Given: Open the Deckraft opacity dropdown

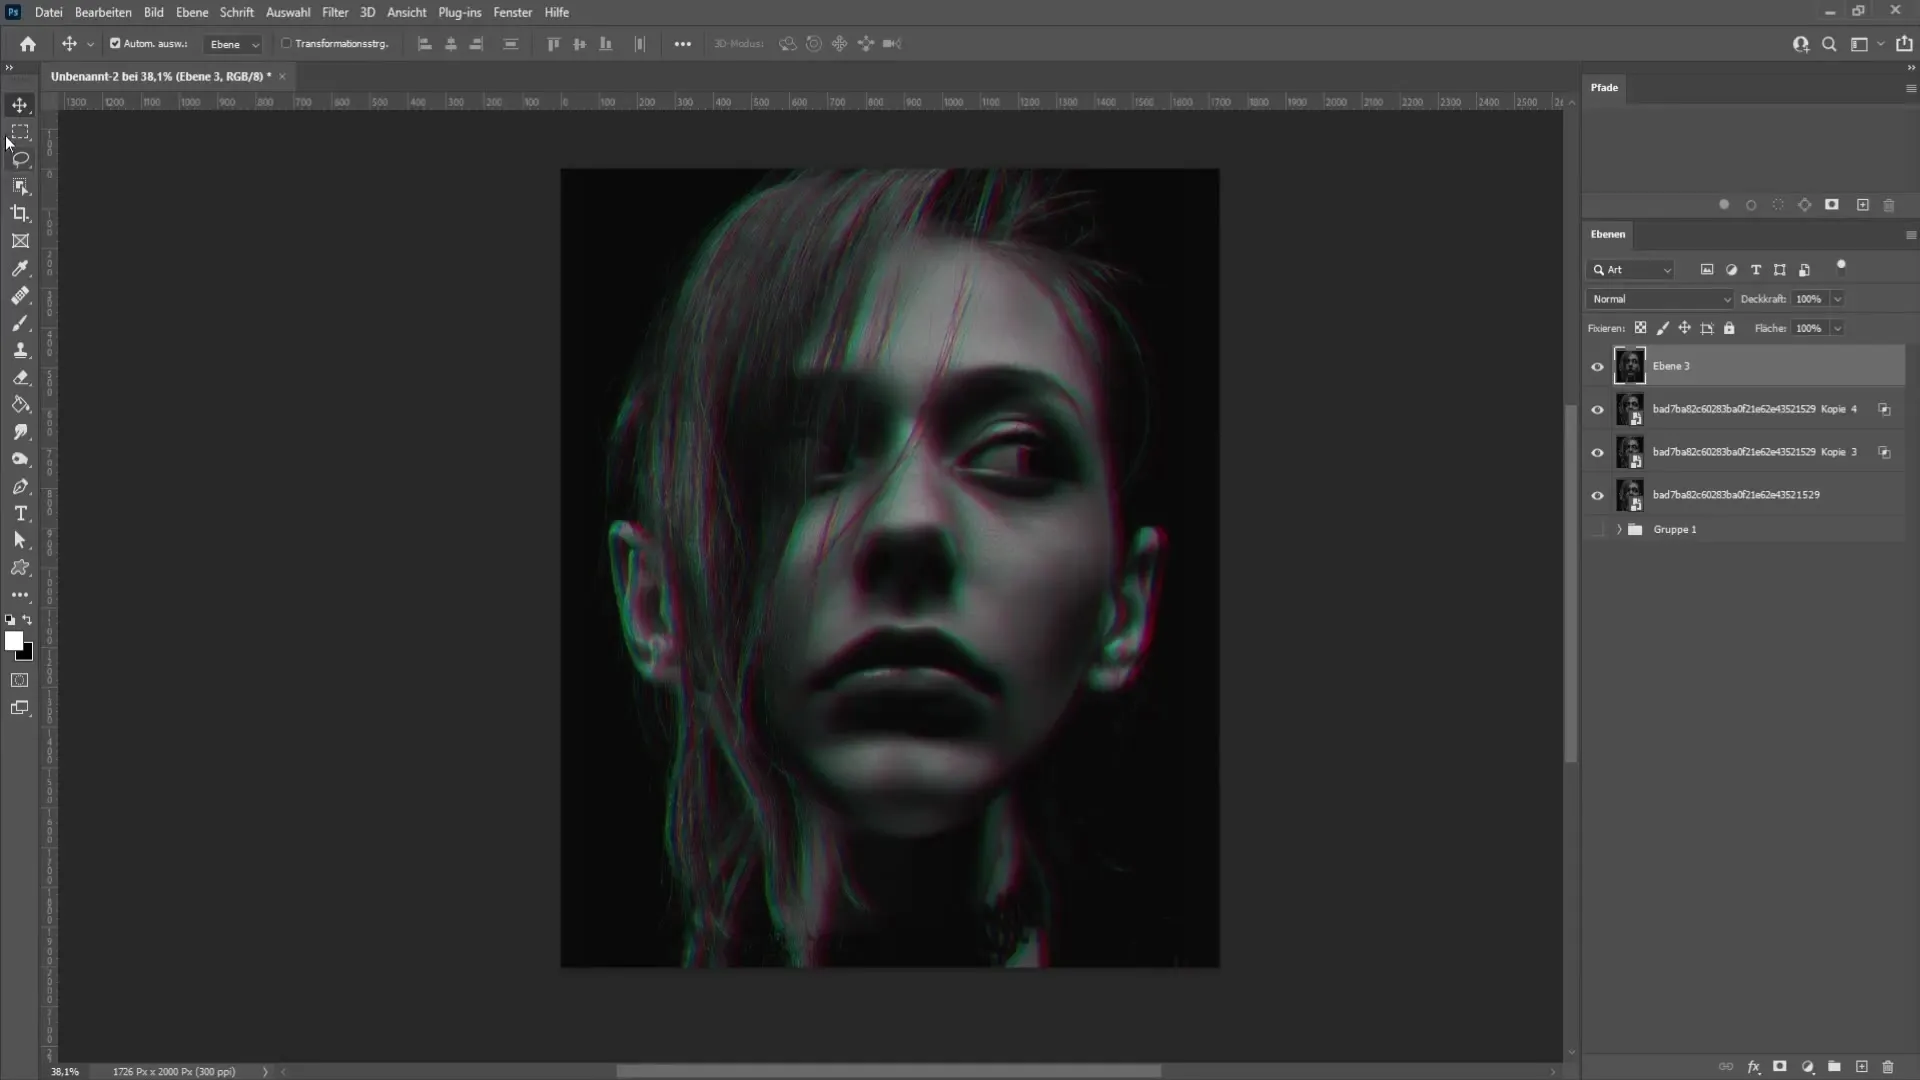Looking at the screenshot, I should tap(1840, 299).
